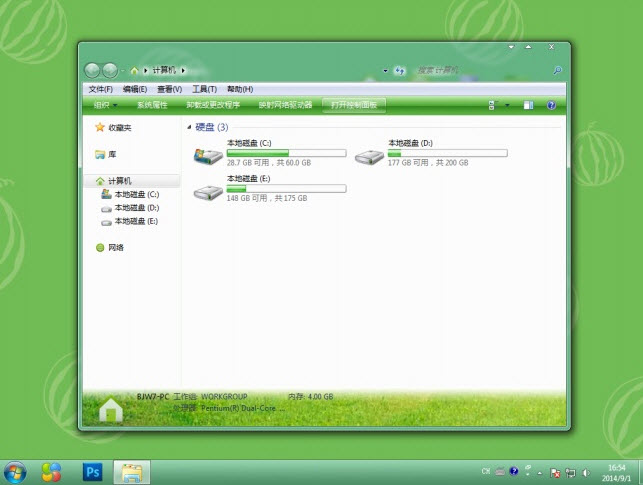Viewport: 643px width, 485px height.
Task: Select the C: drive icon in main pane
Action: [x=208, y=156]
